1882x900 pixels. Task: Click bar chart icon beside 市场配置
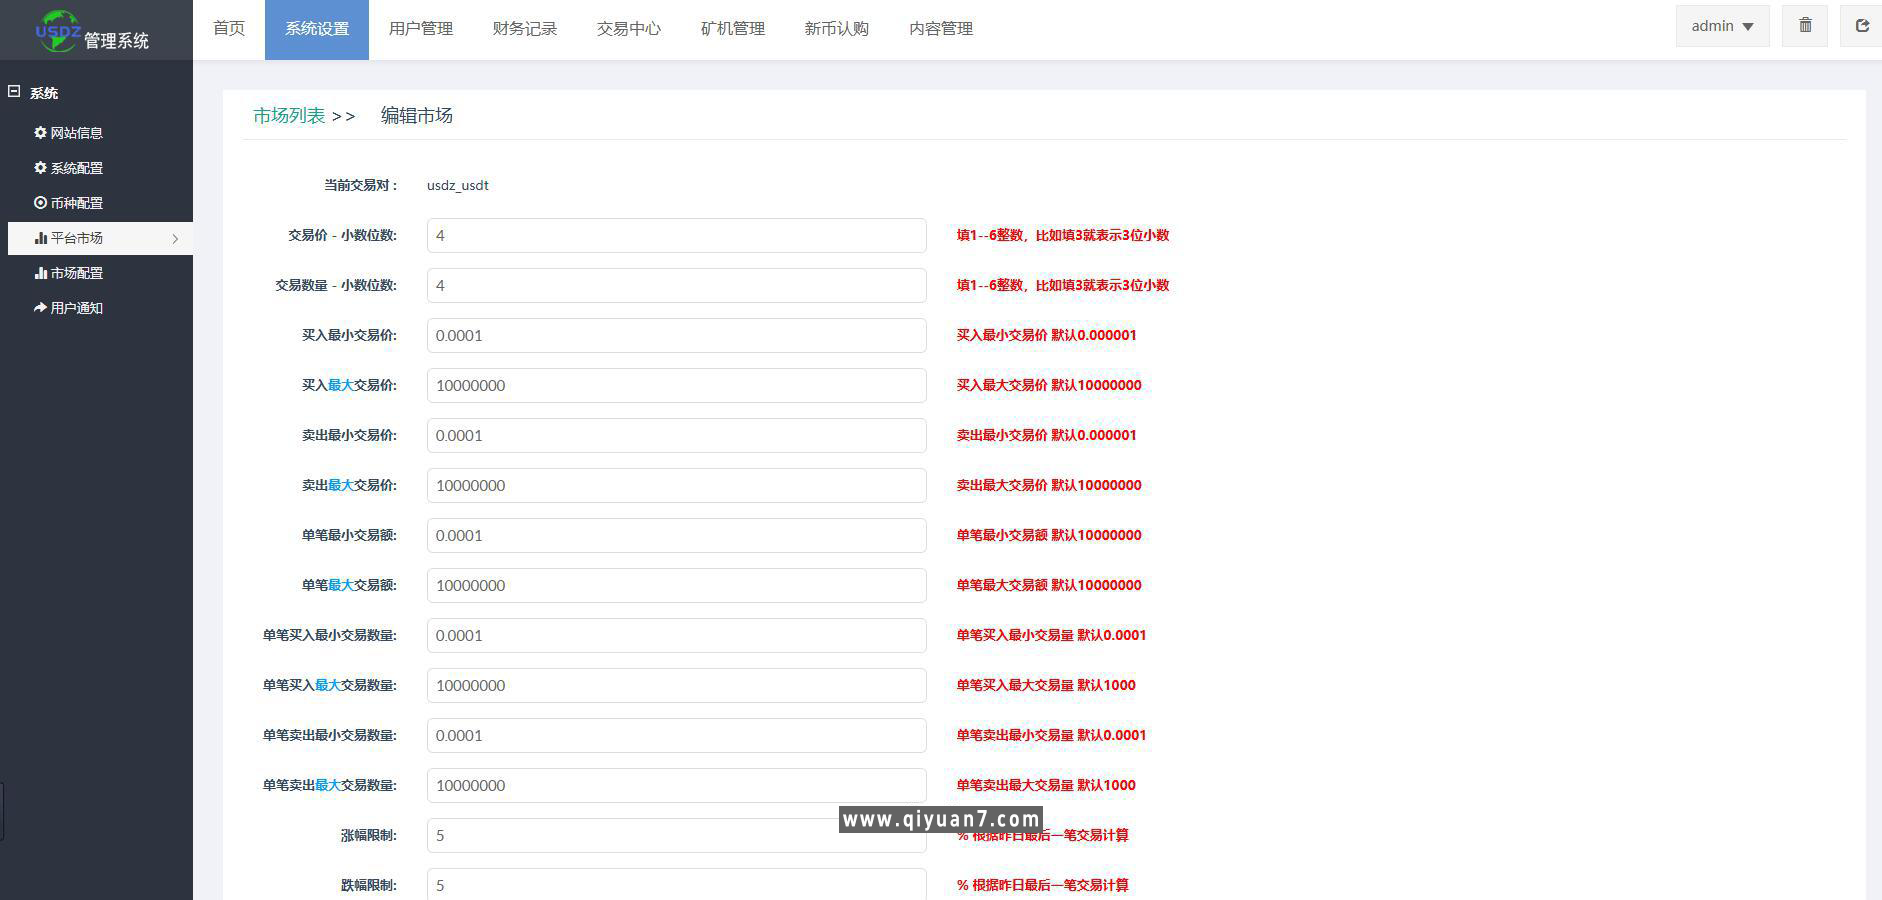click(x=40, y=273)
